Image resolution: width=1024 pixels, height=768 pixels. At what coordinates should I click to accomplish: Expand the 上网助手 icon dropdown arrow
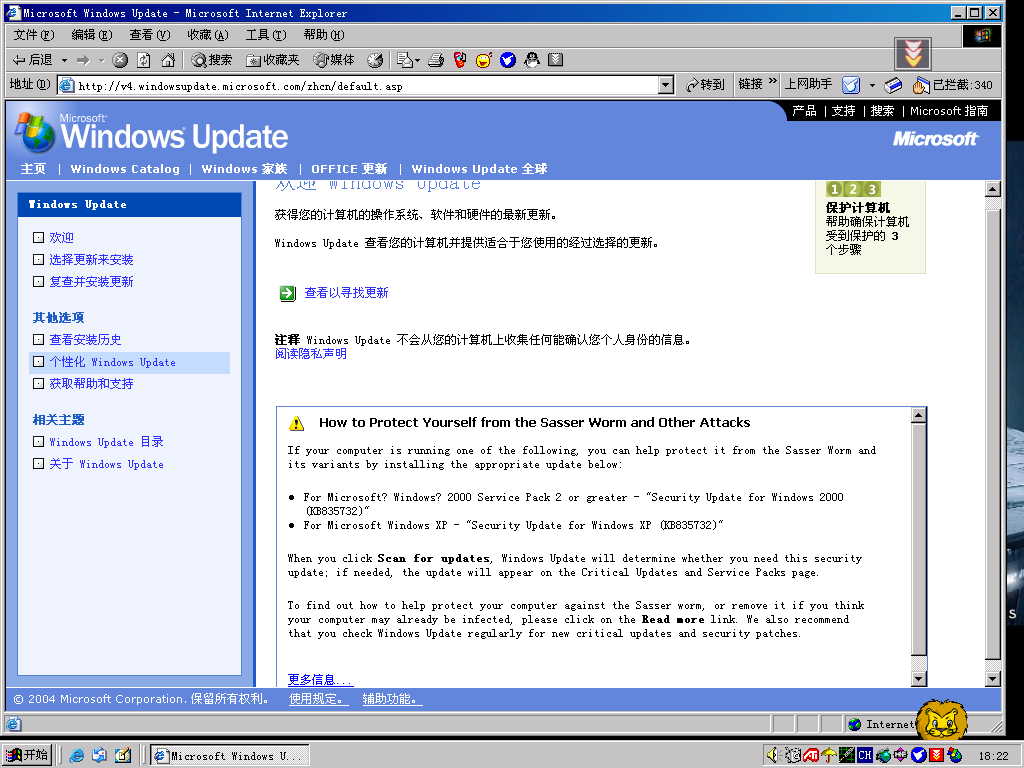[871, 85]
